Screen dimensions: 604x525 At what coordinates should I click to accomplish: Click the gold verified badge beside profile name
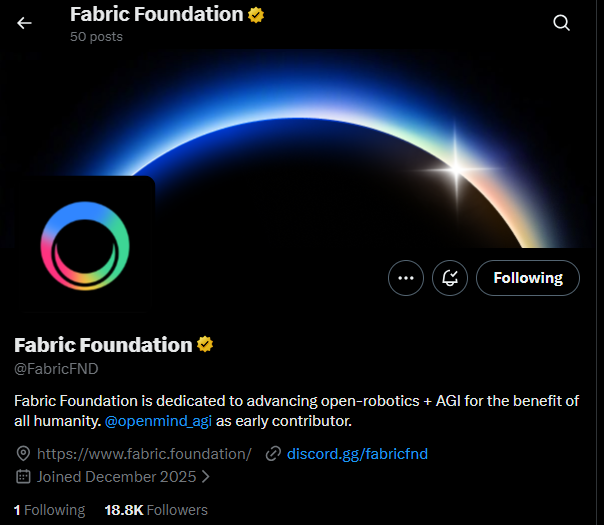205,345
